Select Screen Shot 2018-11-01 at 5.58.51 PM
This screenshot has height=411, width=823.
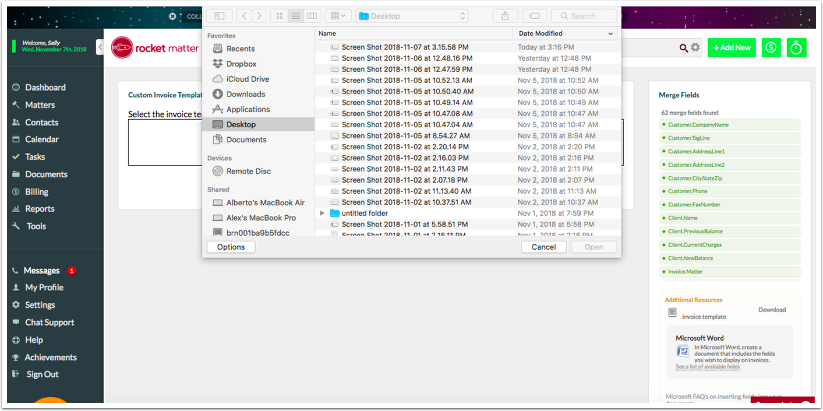(467, 225)
